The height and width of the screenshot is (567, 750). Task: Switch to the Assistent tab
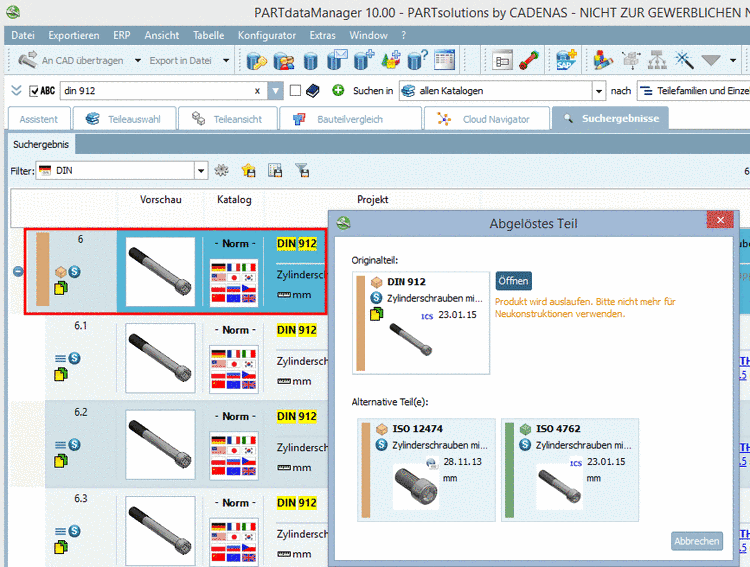click(39, 119)
